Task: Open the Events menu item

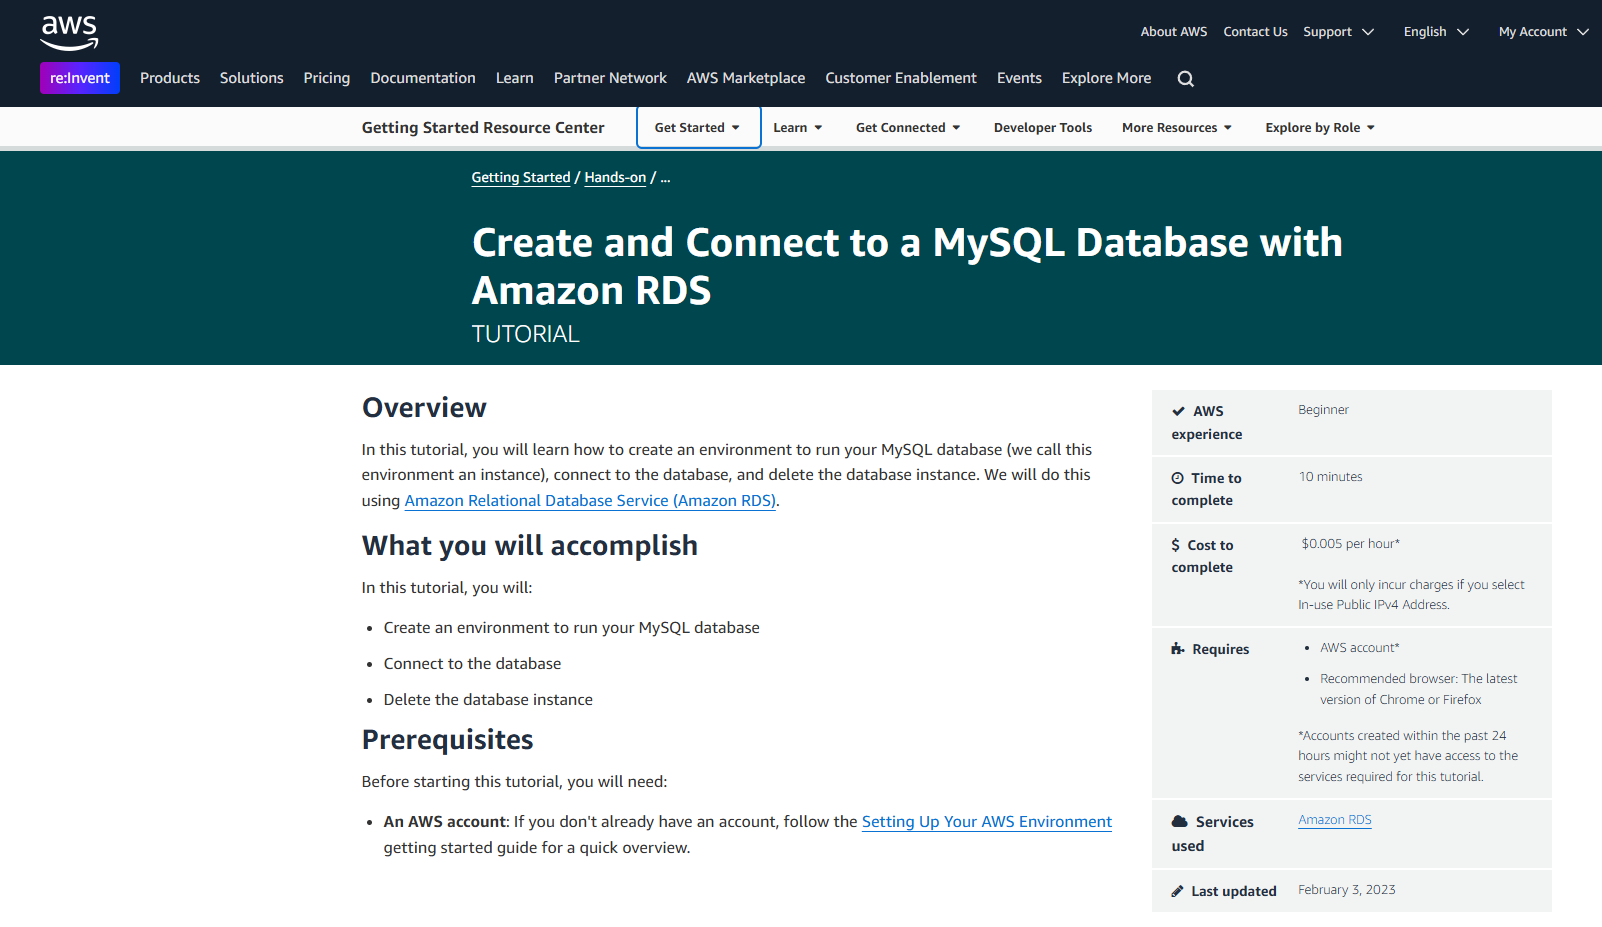Action: [x=1019, y=78]
